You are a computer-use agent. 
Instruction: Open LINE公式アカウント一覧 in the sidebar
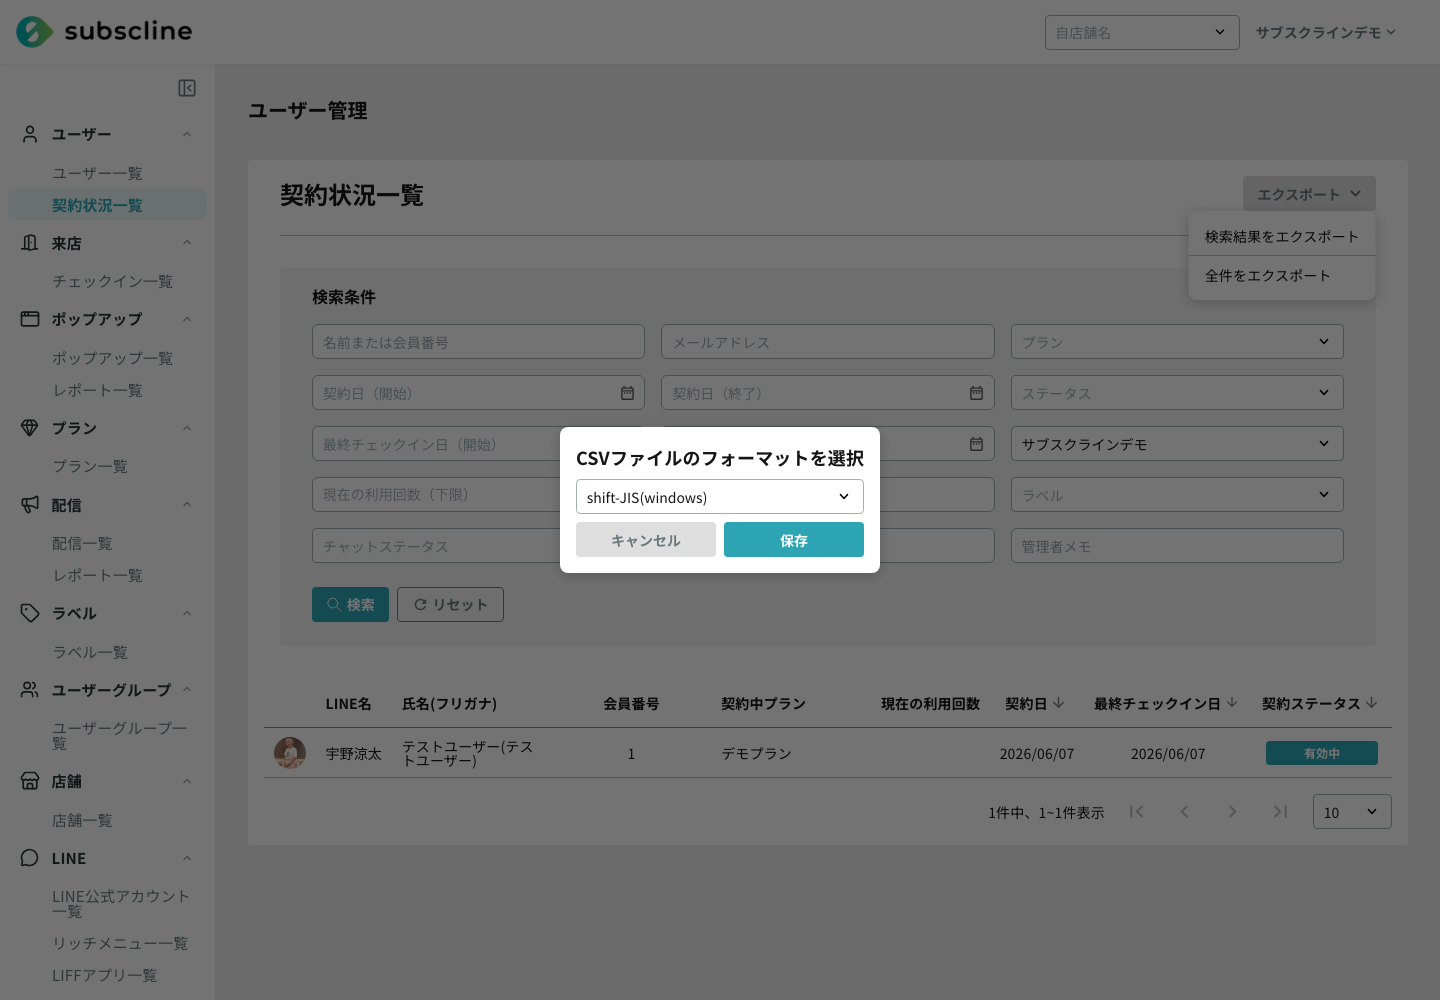(121, 903)
